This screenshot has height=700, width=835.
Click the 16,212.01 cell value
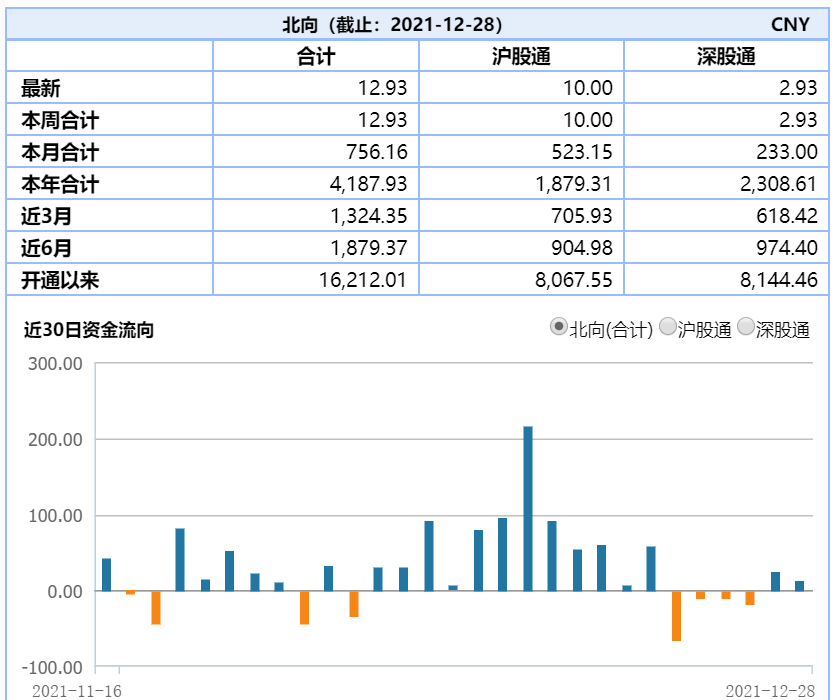(x=363, y=280)
